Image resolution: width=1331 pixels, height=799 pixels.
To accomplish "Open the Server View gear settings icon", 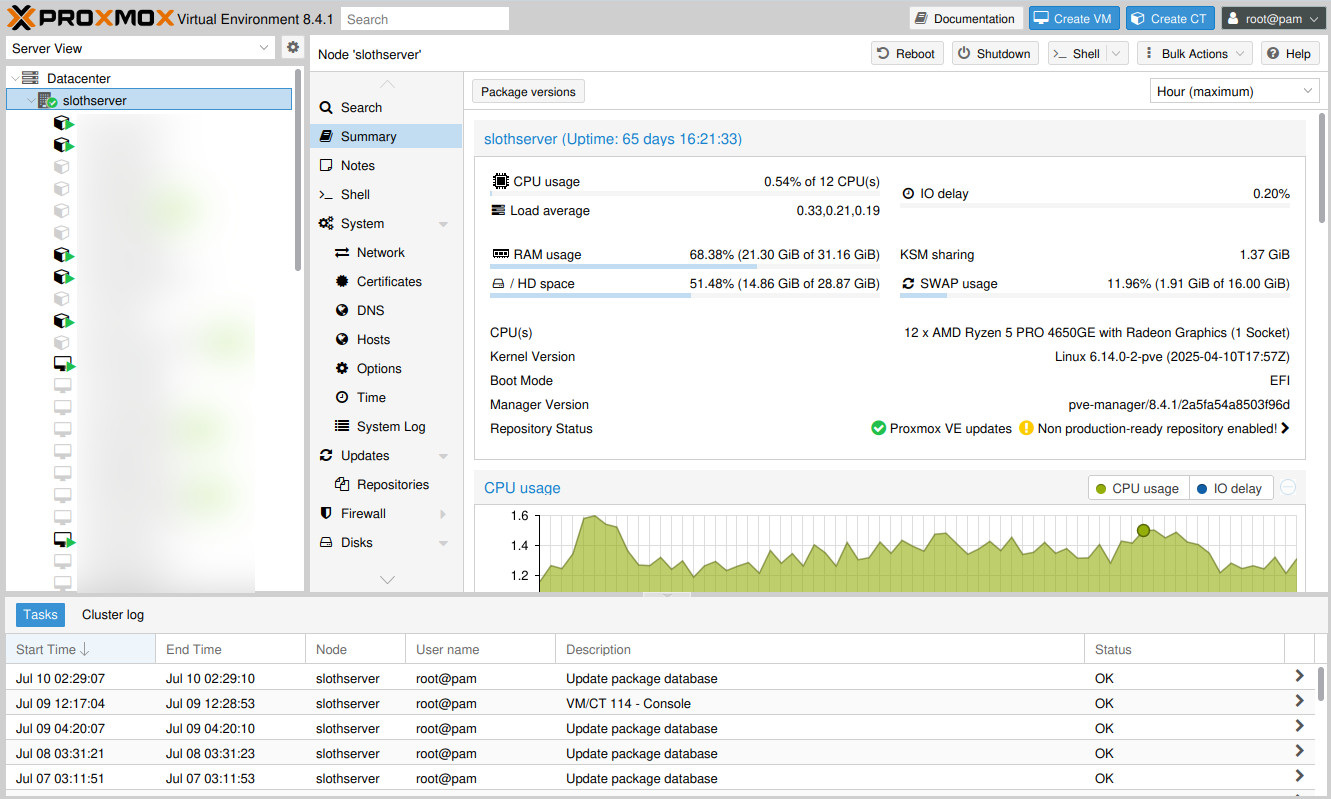I will pos(292,47).
